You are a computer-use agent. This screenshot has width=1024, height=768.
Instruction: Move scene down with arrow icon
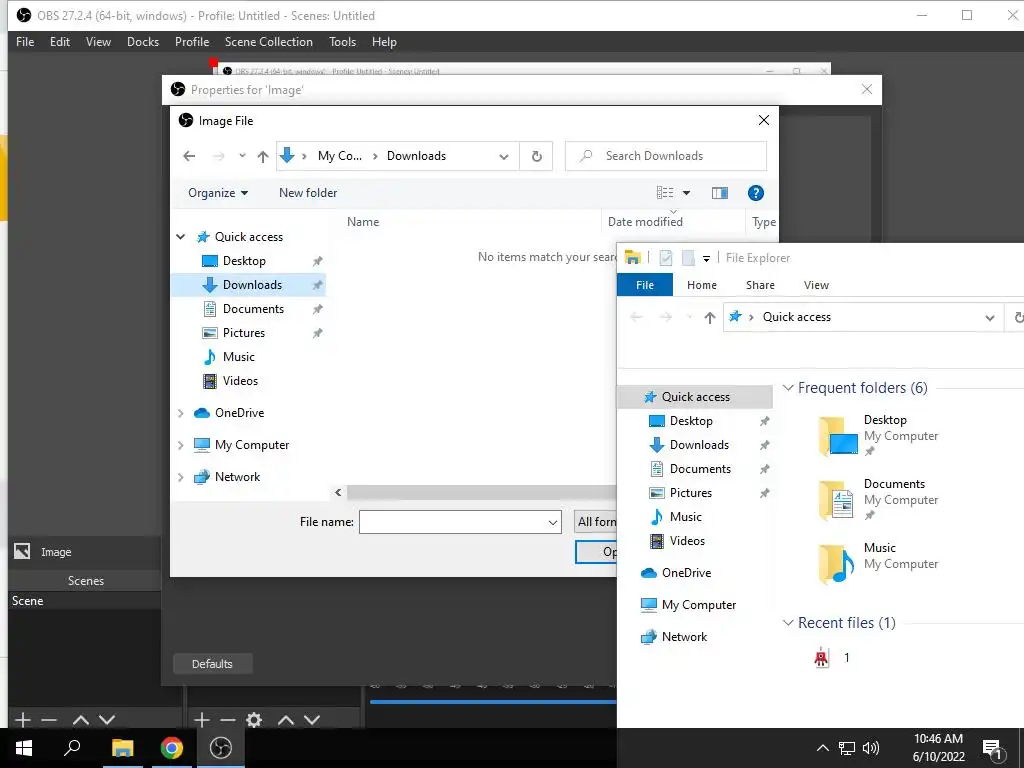point(107,720)
